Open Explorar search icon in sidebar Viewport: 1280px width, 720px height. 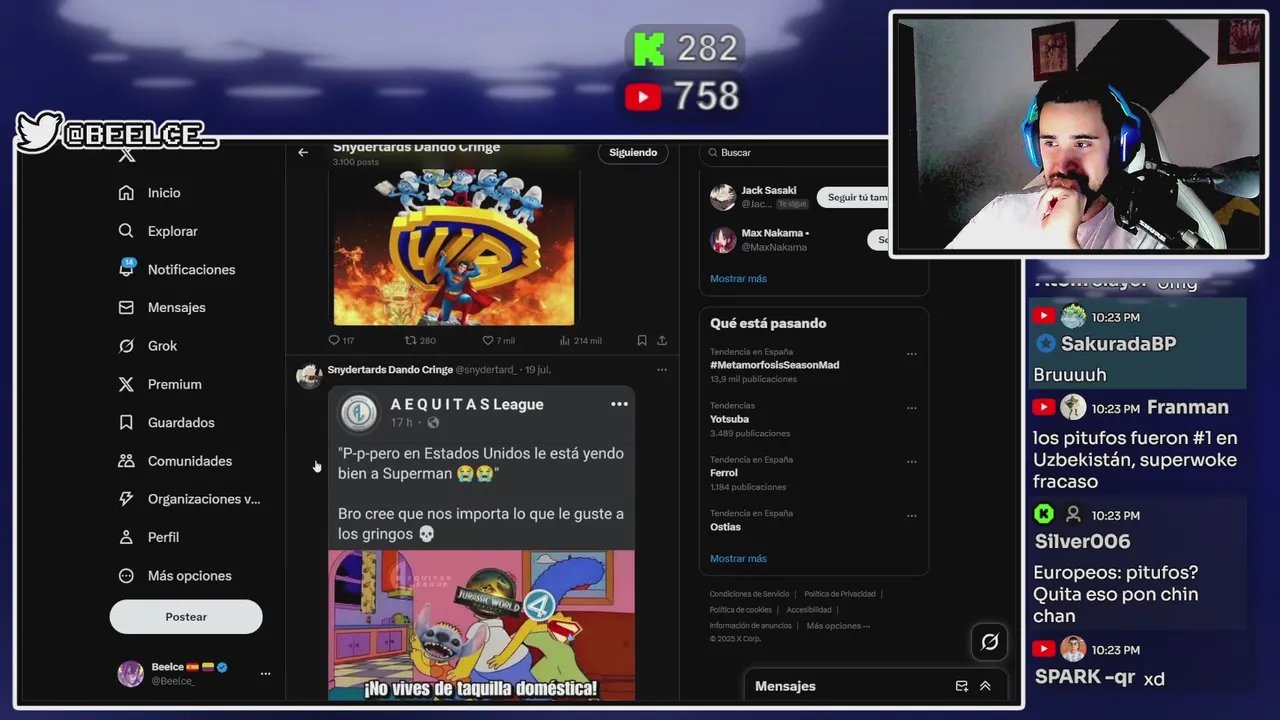pyautogui.click(x=126, y=231)
